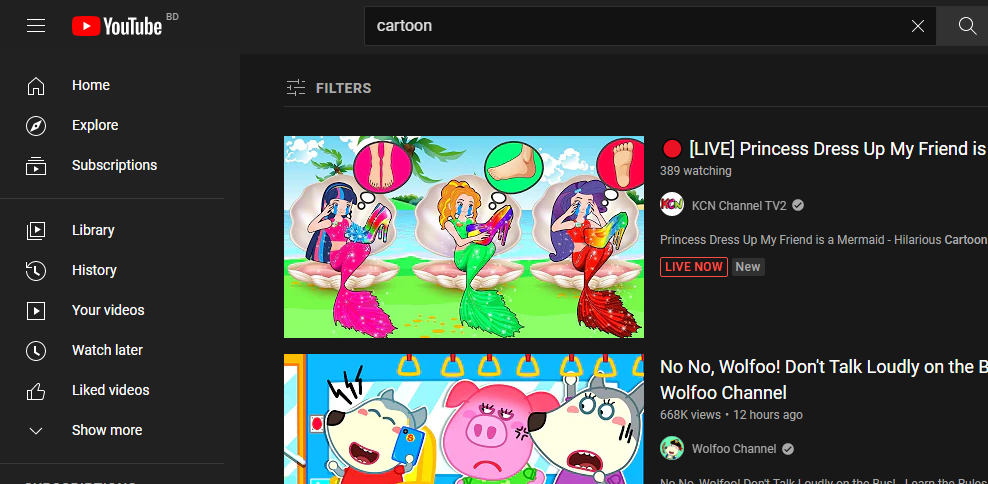988x484 pixels.
Task: Click the Show more text
Action: coord(107,430)
